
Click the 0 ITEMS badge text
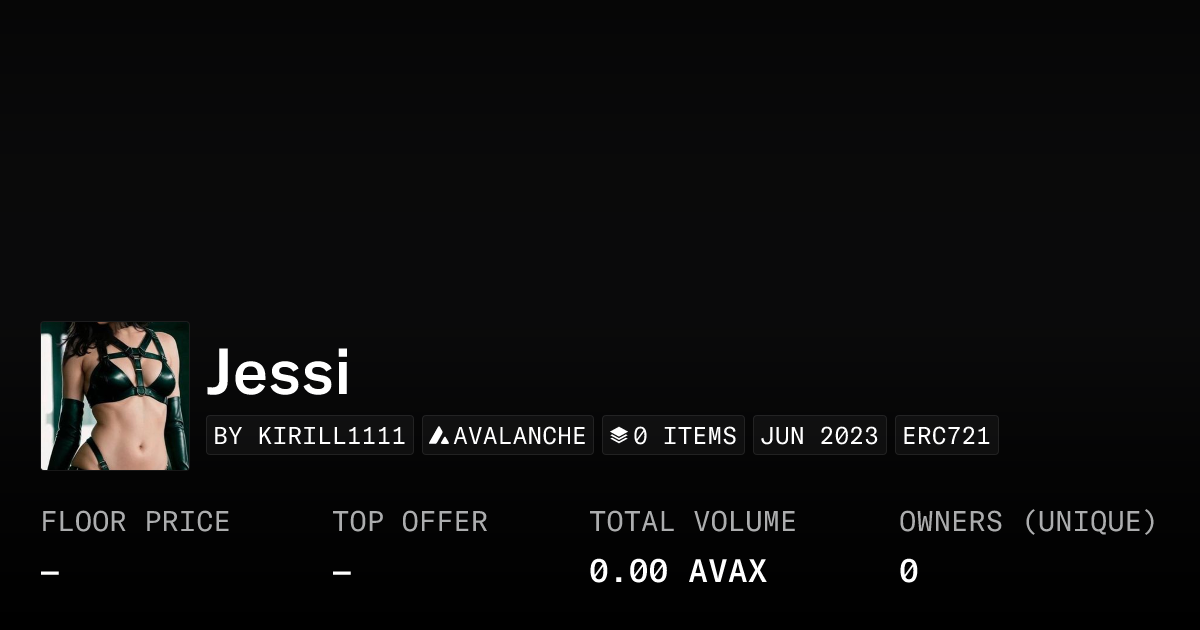[x=685, y=436]
